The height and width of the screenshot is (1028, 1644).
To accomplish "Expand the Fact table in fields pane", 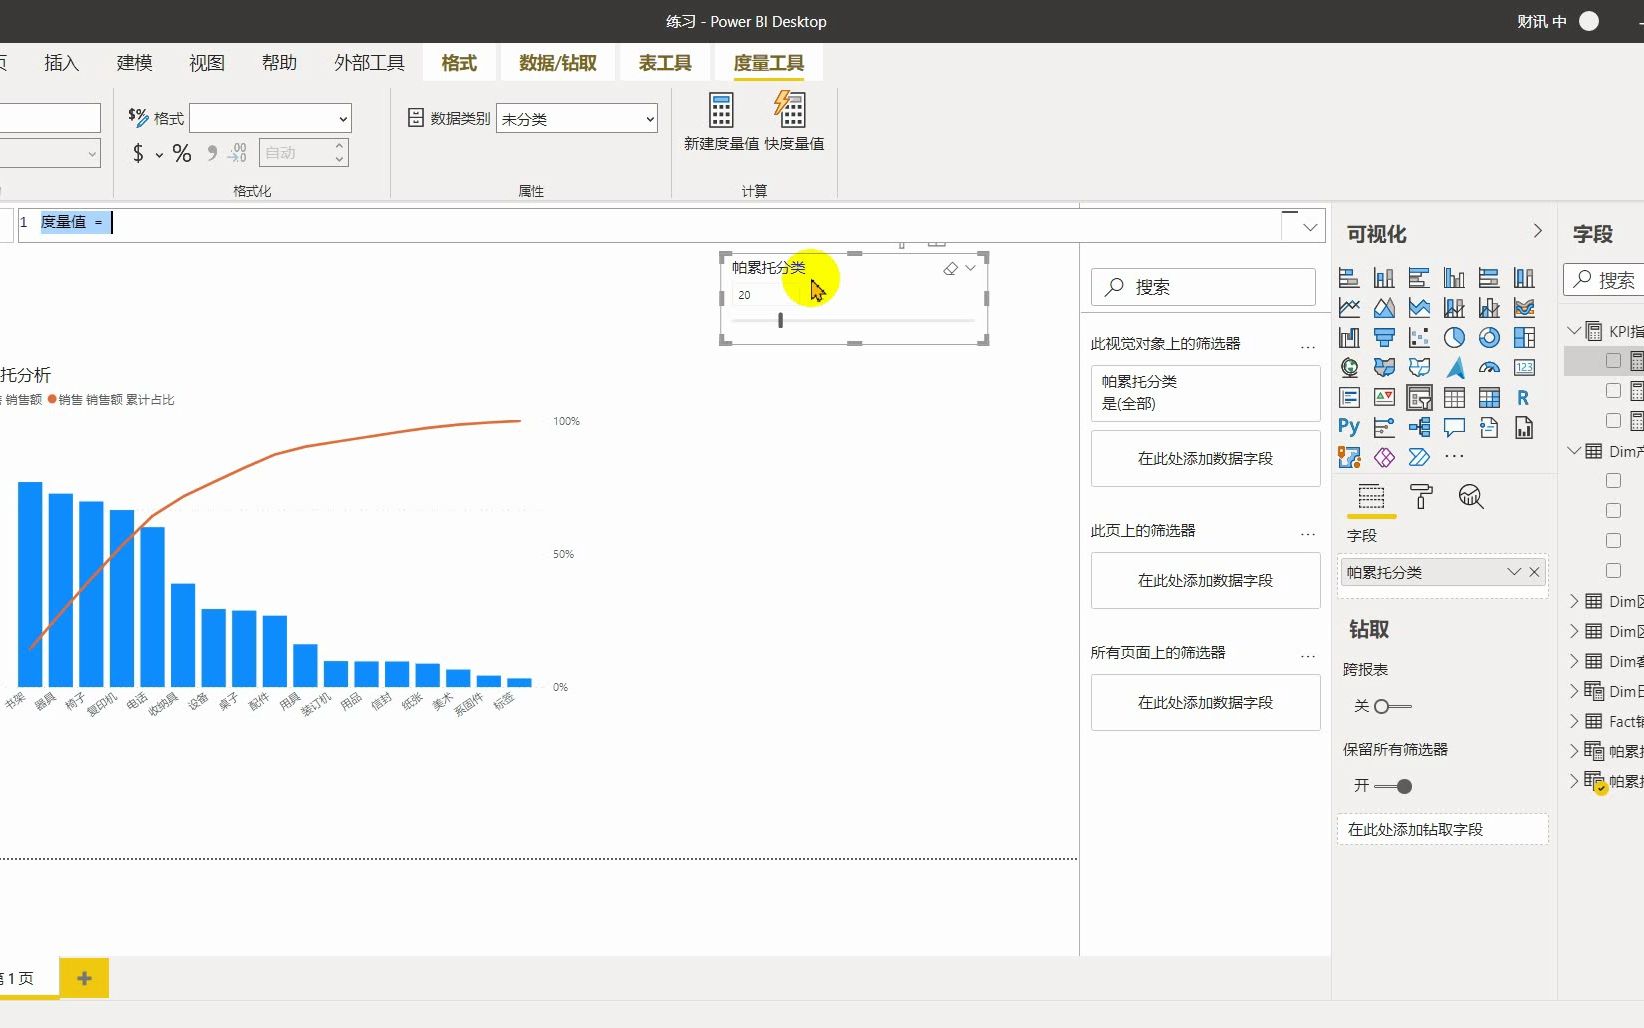I will (1576, 721).
